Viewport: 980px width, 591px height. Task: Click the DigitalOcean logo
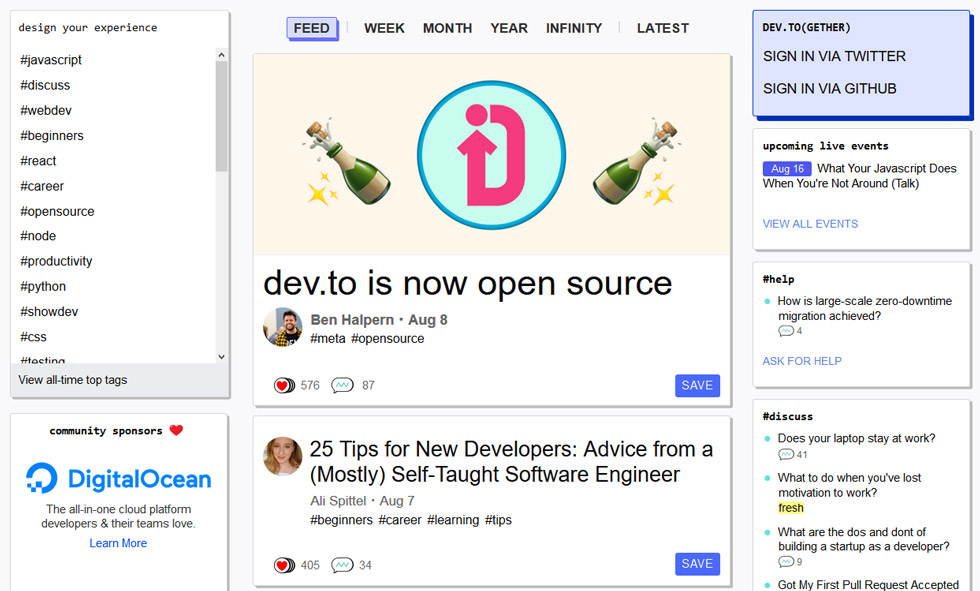118,479
